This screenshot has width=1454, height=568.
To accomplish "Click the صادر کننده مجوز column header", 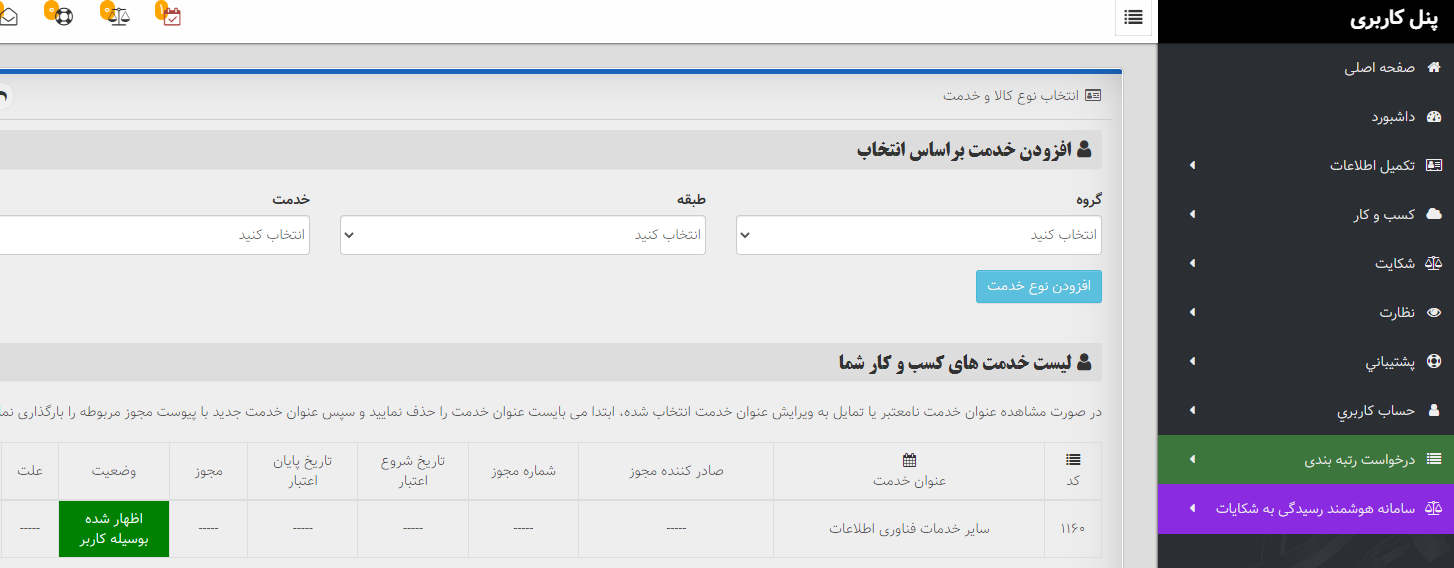I will click(676, 470).
